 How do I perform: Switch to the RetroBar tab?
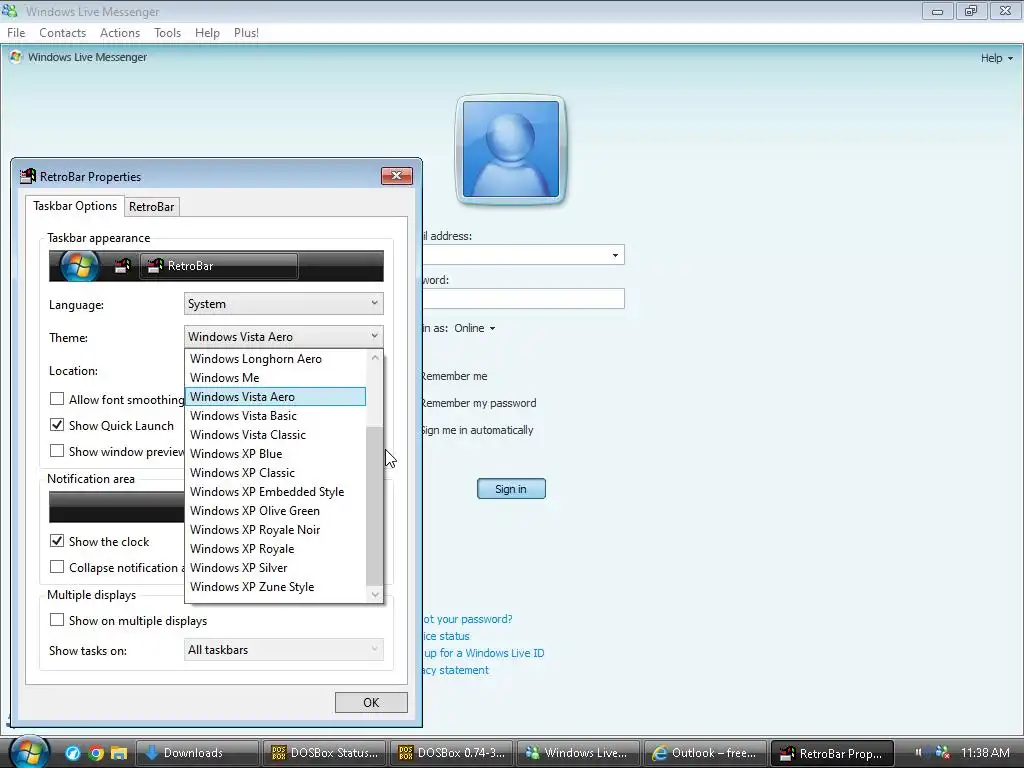tap(152, 206)
